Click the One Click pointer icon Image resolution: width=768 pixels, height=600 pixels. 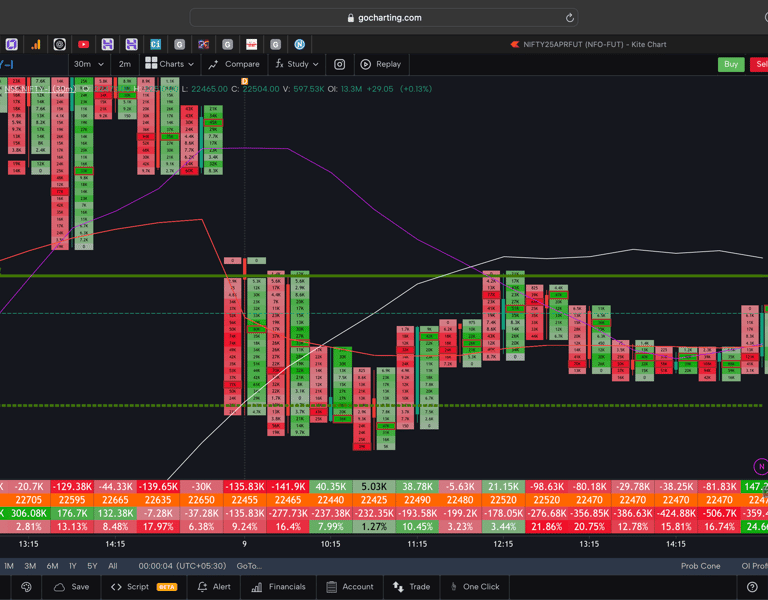[x=454, y=587]
